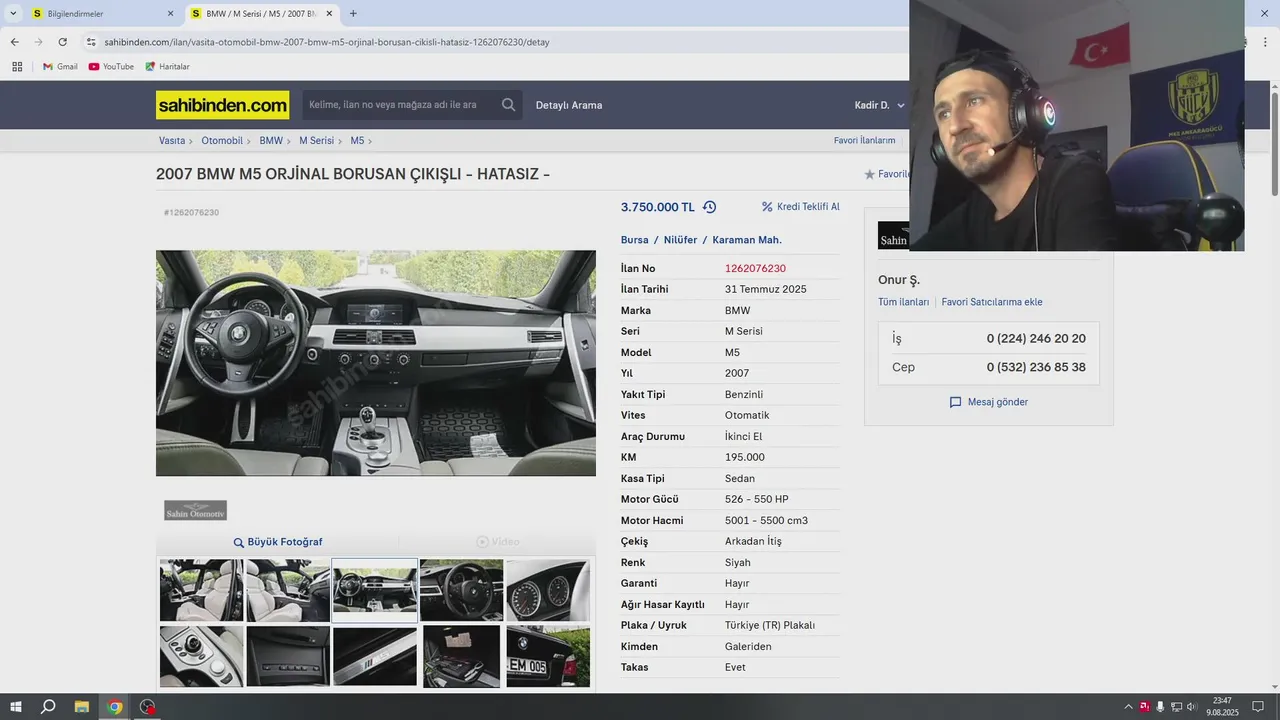Viewport: 1280px width, 720px height.
Task: Close the BMW M5 listing tab
Action: pyautogui.click(x=329, y=14)
